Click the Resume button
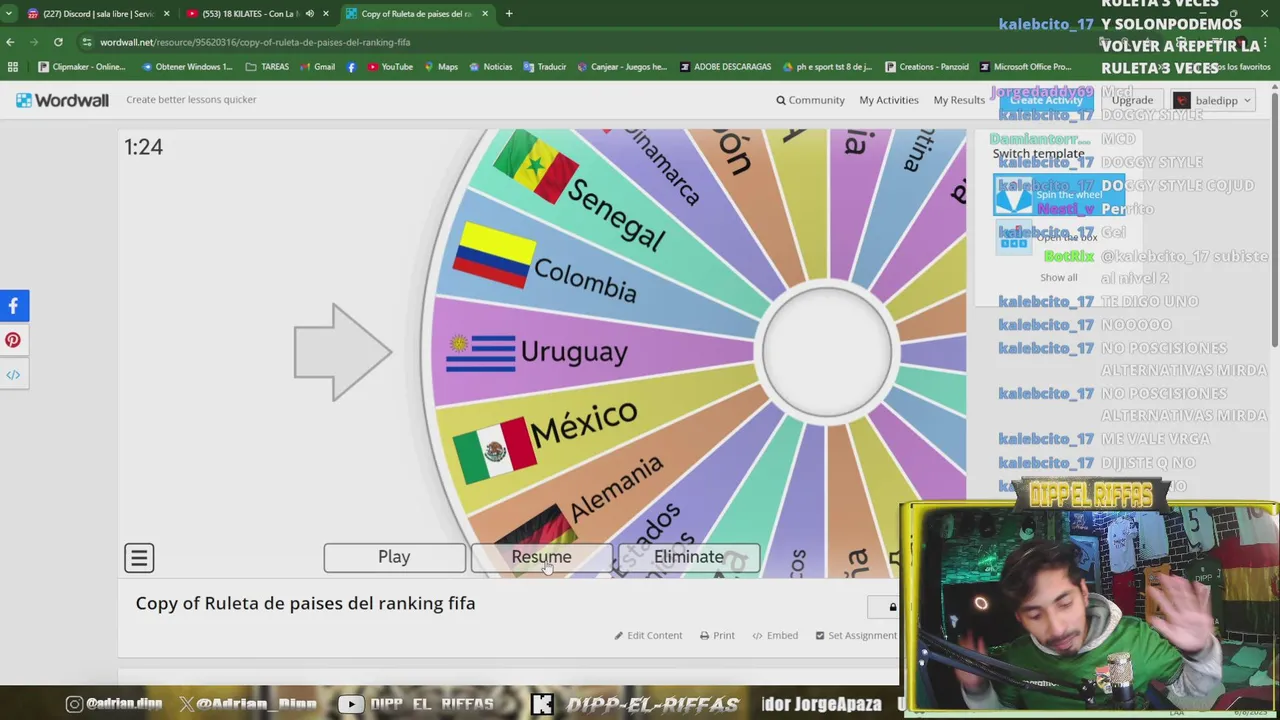Image resolution: width=1280 pixels, height=720 pixels. click(541, 557)
